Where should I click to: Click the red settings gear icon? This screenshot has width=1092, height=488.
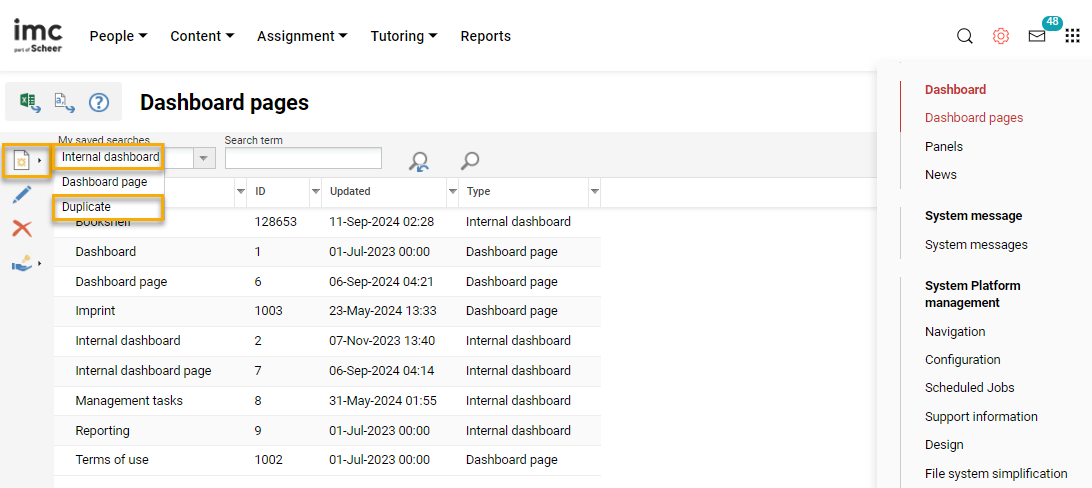(1000, 36)
